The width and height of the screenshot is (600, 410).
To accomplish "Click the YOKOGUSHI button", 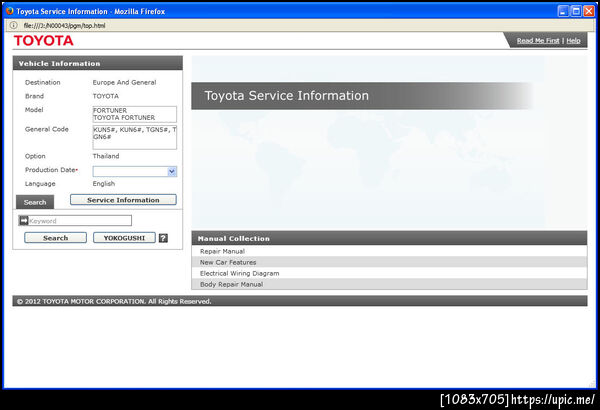I will 124,238.
